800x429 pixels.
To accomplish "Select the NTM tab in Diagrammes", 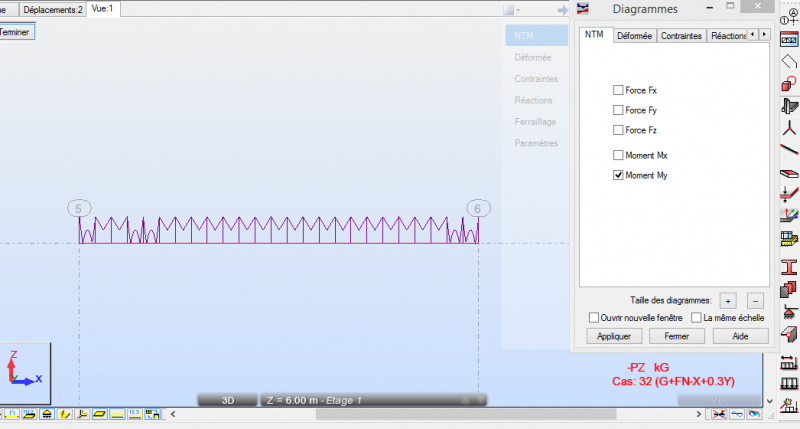I will coord(594,34).
